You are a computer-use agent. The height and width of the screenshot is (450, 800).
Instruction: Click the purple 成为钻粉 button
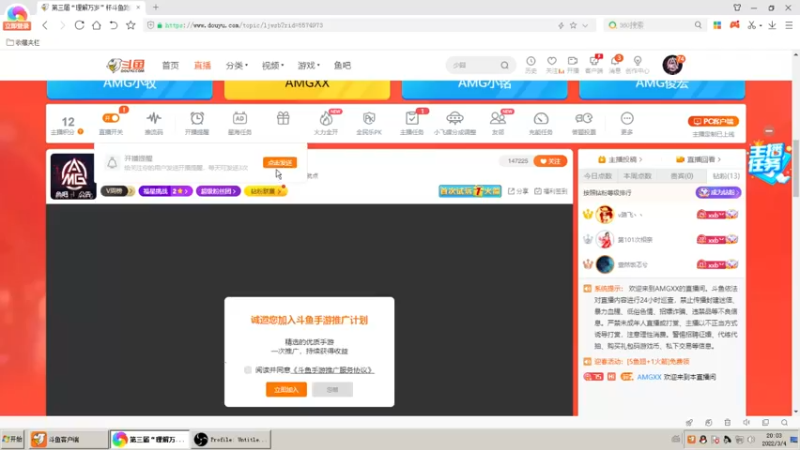[x=718, y=192]
